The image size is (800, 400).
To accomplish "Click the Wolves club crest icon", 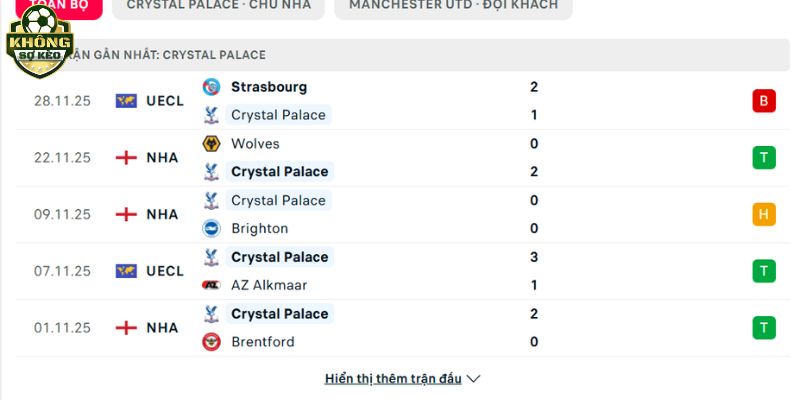I will click(x=211, y=144).
